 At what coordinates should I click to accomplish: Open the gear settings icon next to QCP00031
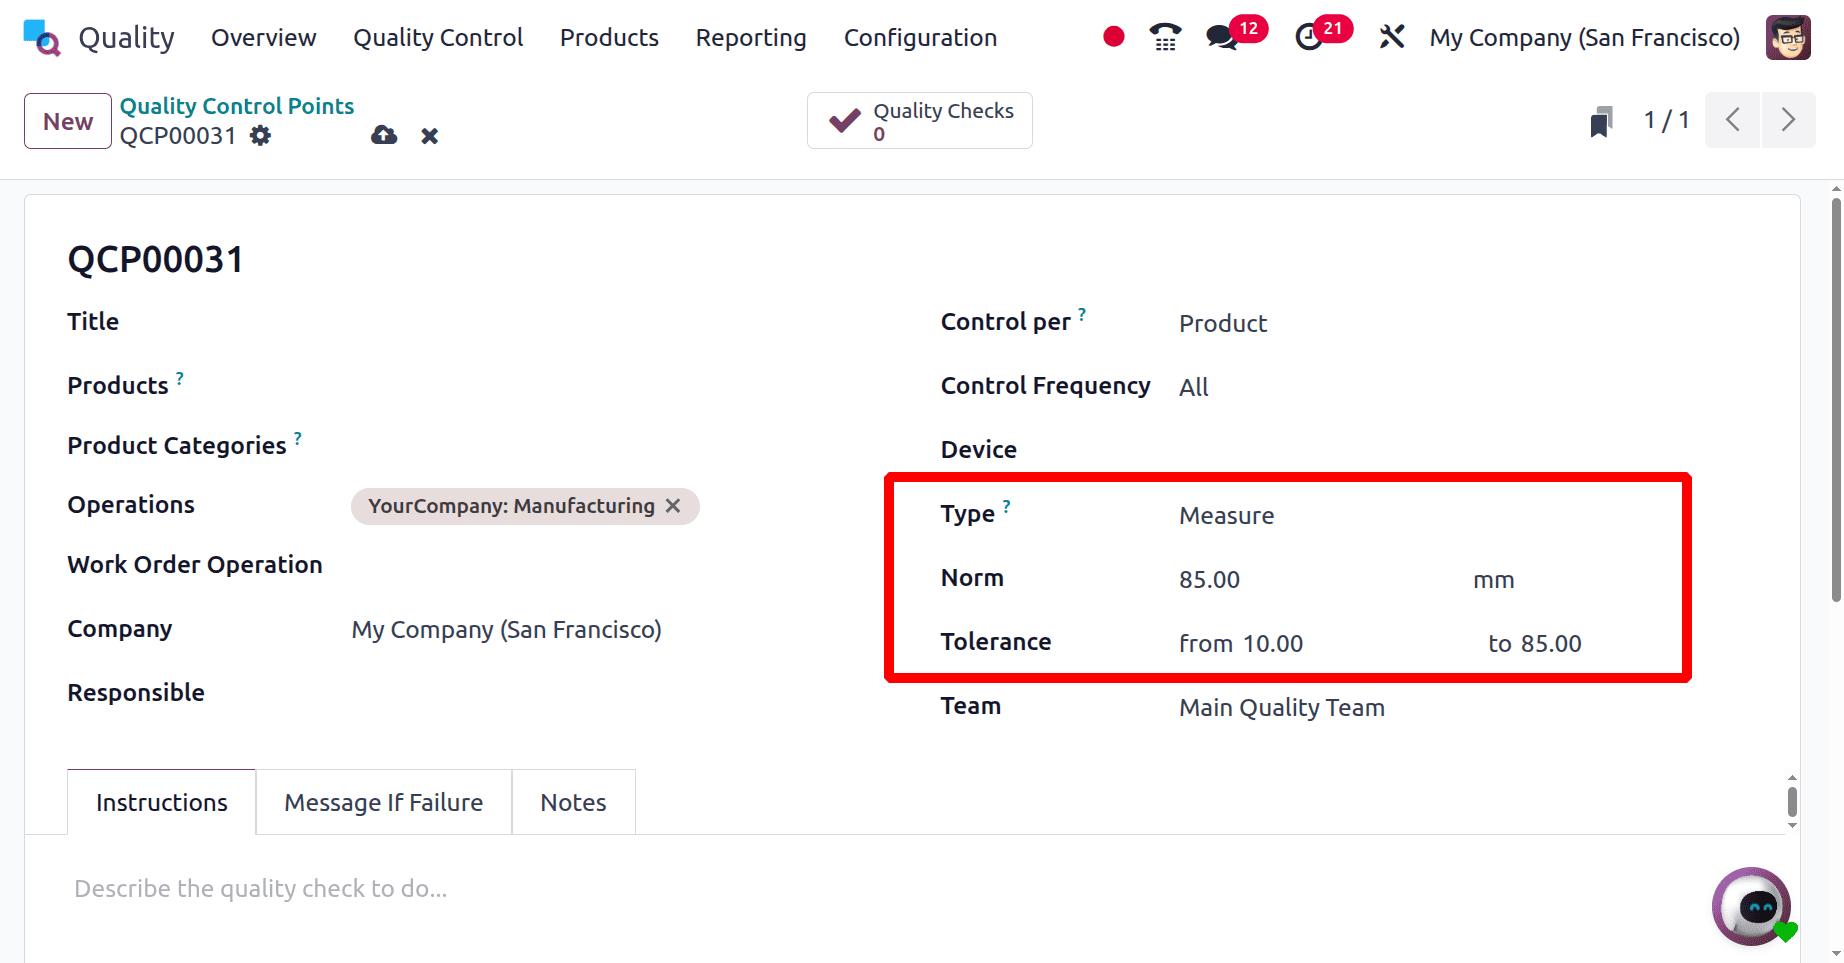coord(259,135)
